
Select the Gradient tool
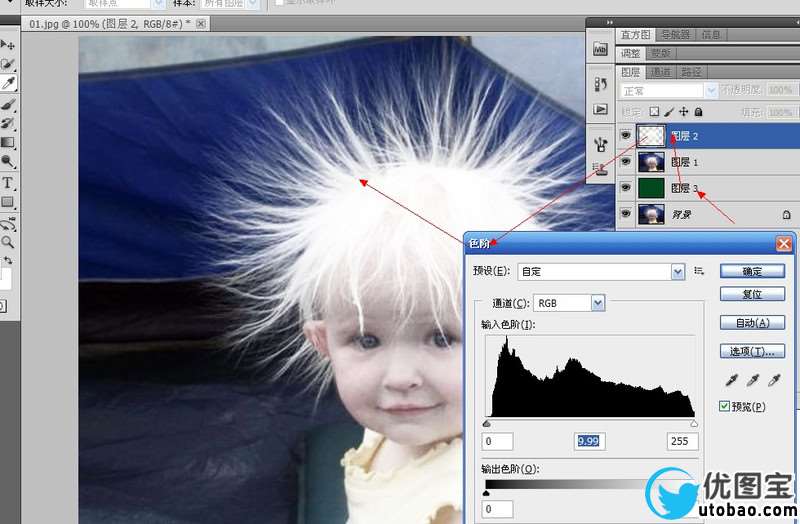coord(7,142)
